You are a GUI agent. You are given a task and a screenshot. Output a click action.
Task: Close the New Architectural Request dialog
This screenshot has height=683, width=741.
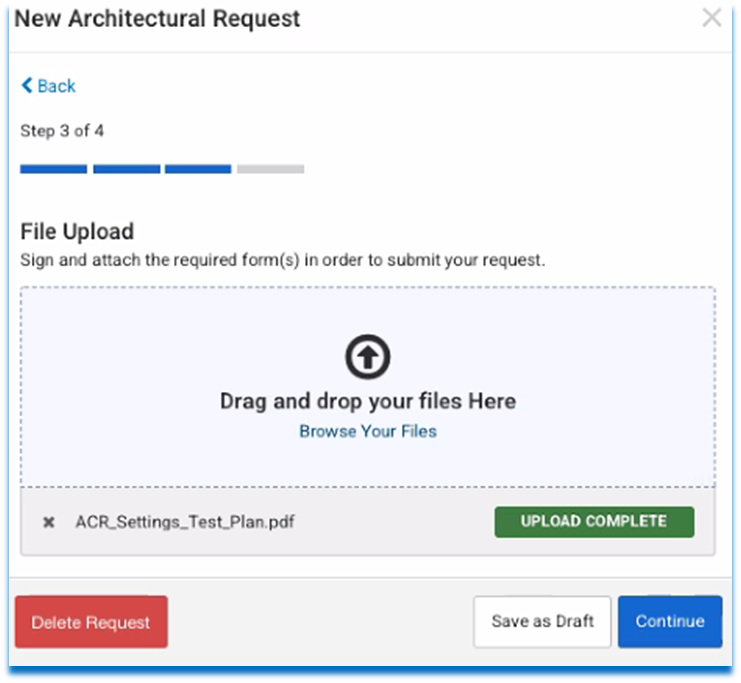pos(712,18)
